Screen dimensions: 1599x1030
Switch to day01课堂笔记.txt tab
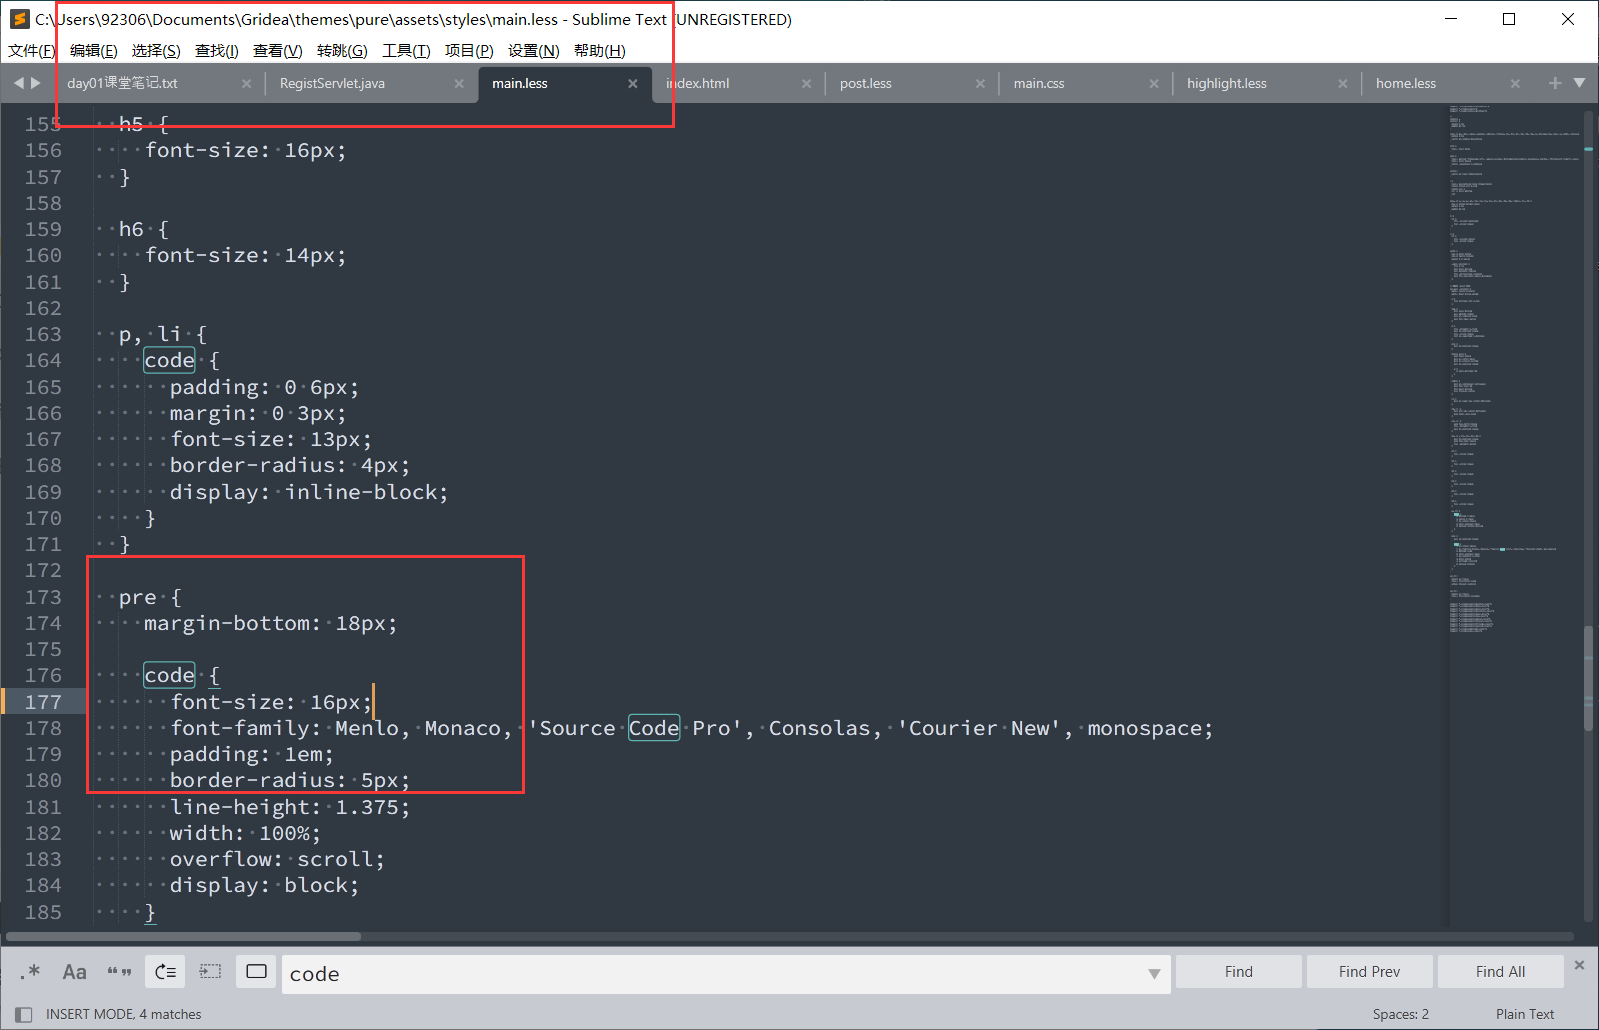click(122, 83)
